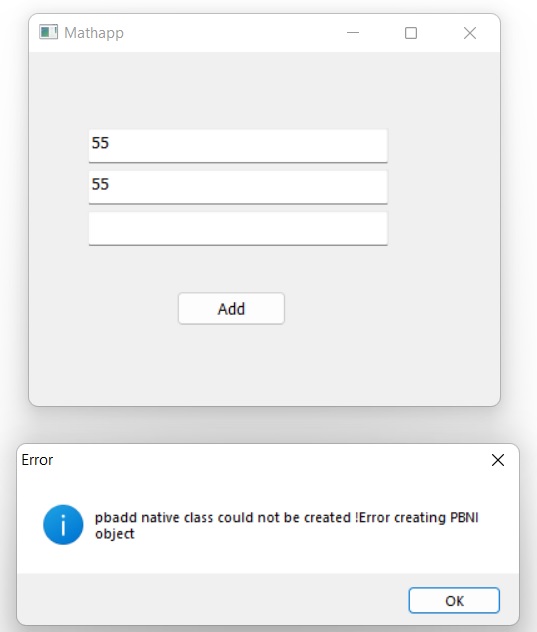Dismiss the error with the OK button

coord(454,601)
